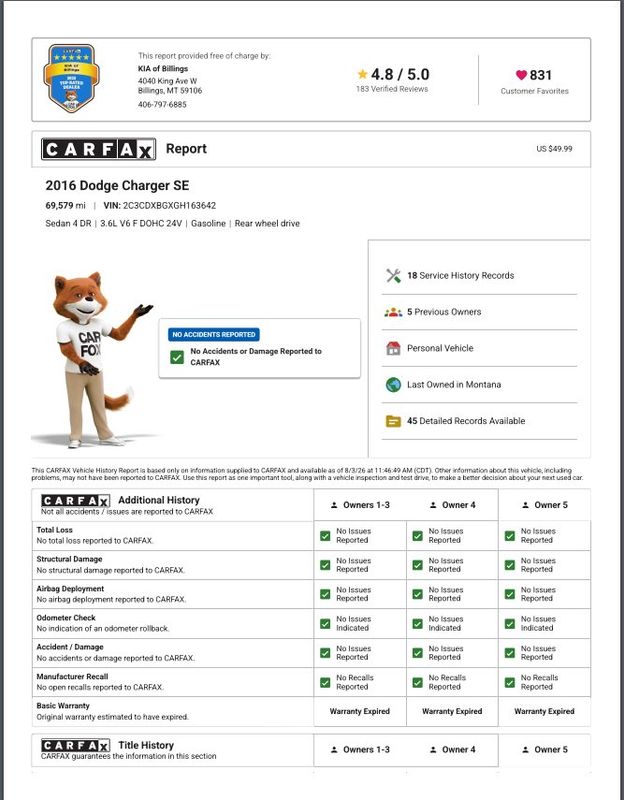624x800 pixels.
Task: Click the US $49.99 price
Action: [x=554, y=149]
